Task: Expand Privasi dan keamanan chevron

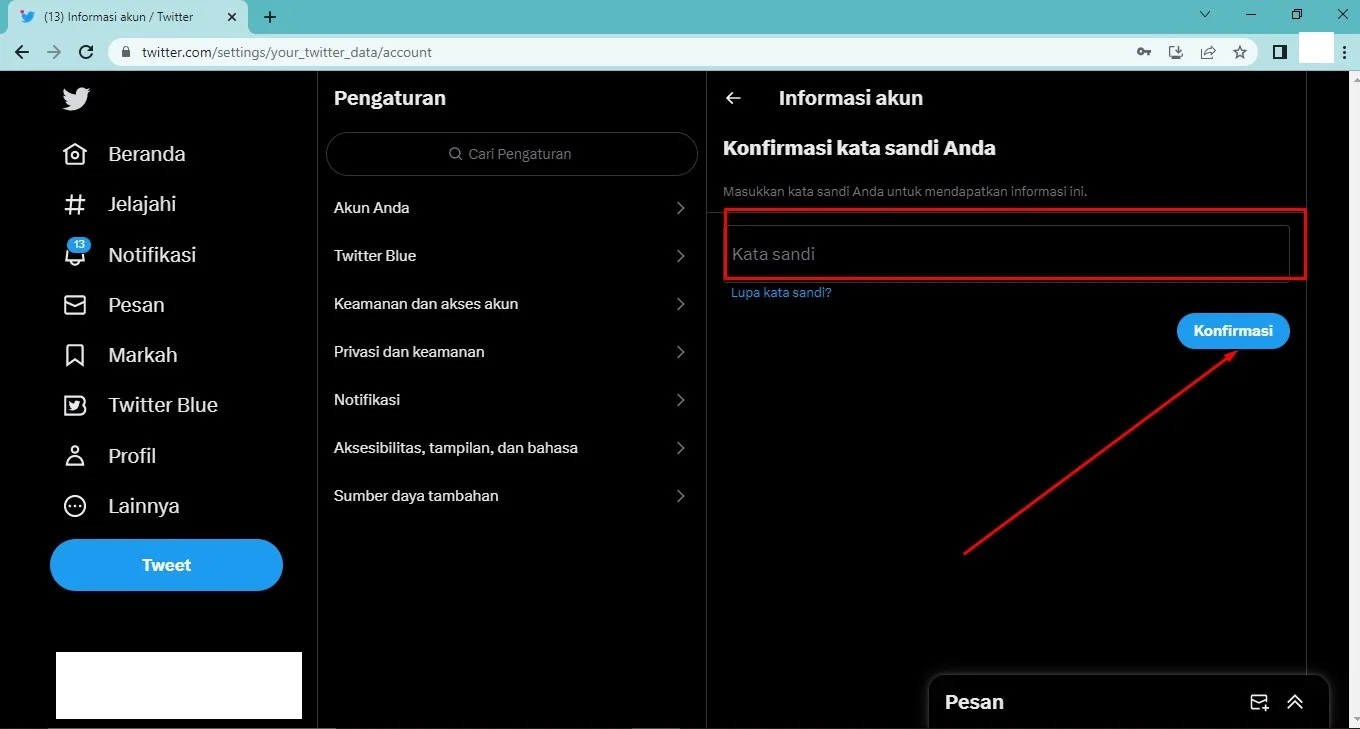Action: [681, 352]
